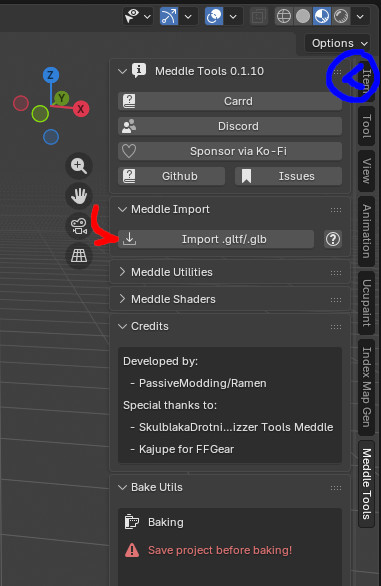Click the negative X red gizmo circle

coord(21,103)
